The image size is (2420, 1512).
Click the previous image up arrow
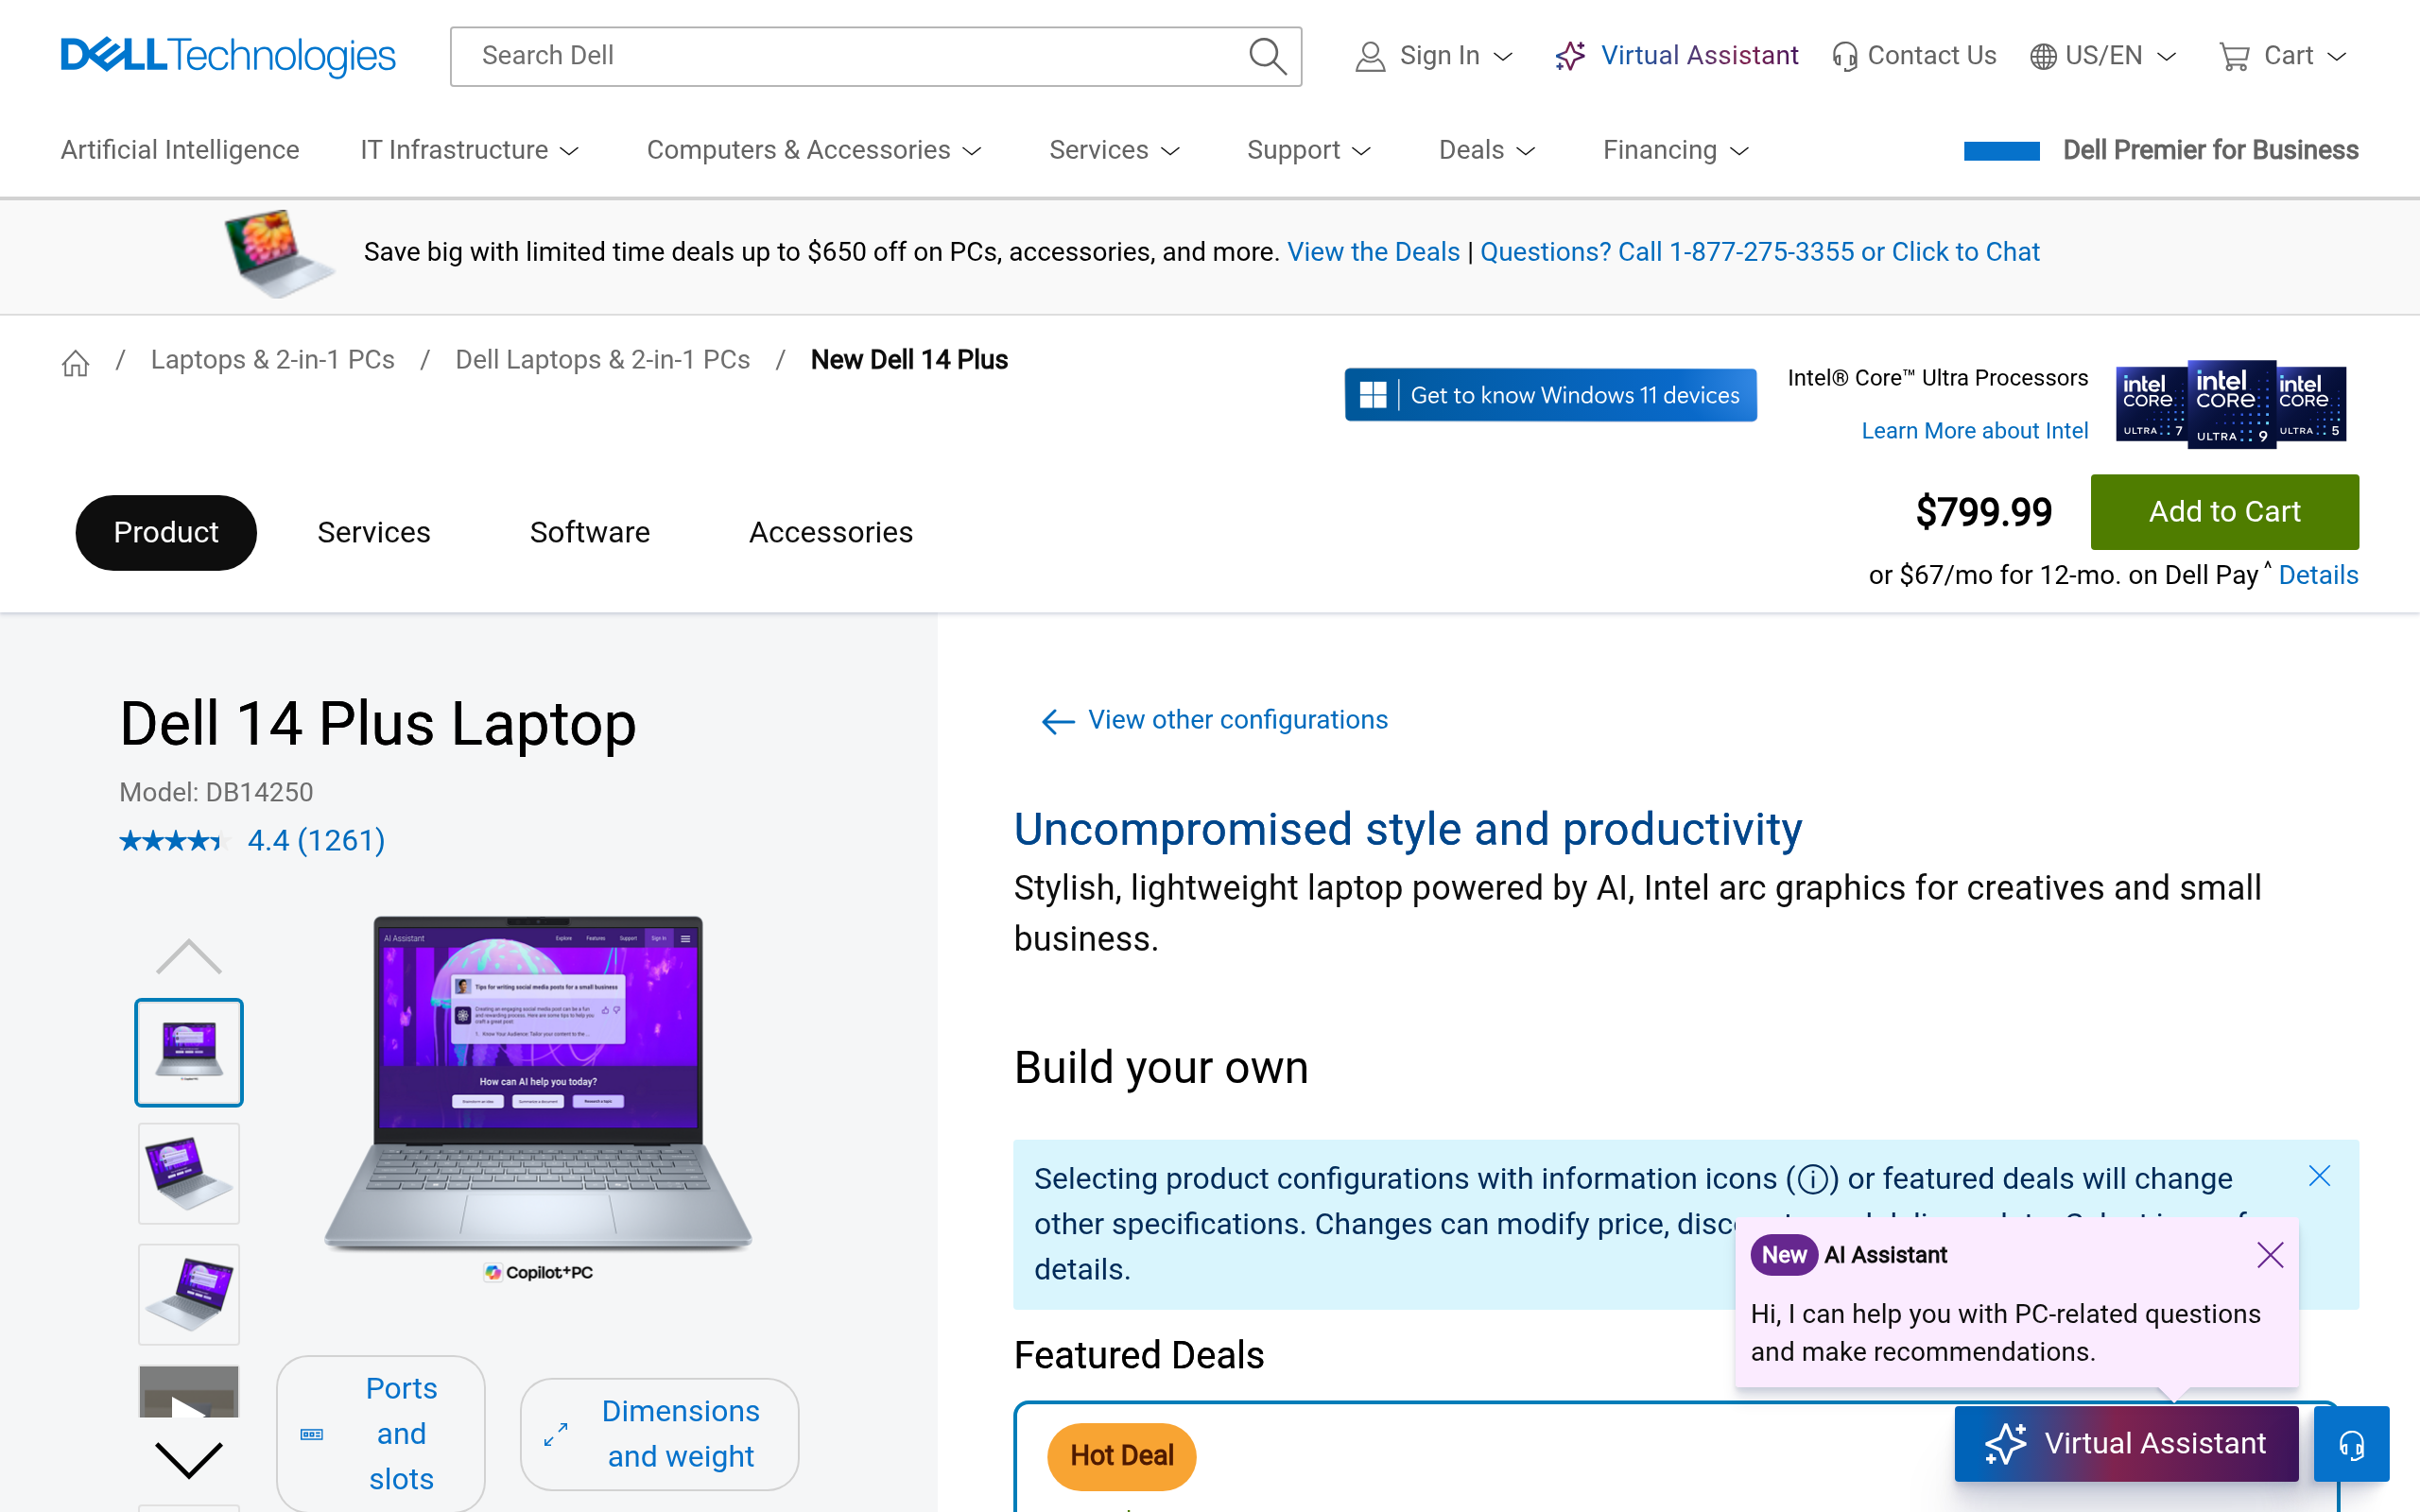coord(189,957)
